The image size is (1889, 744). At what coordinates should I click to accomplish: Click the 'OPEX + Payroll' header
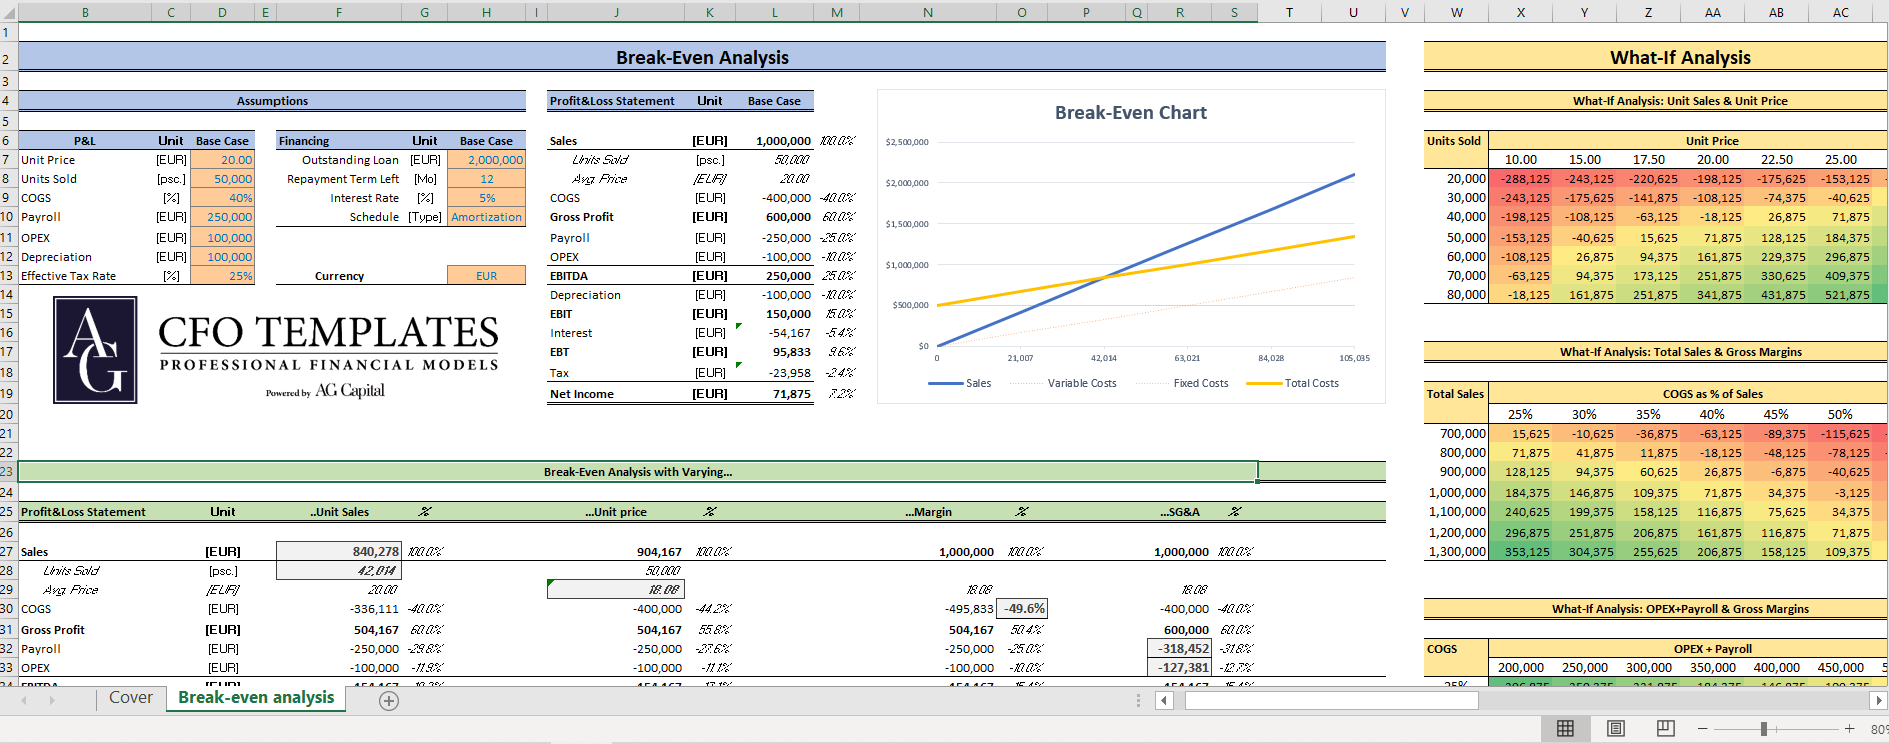pos(1712,649)
